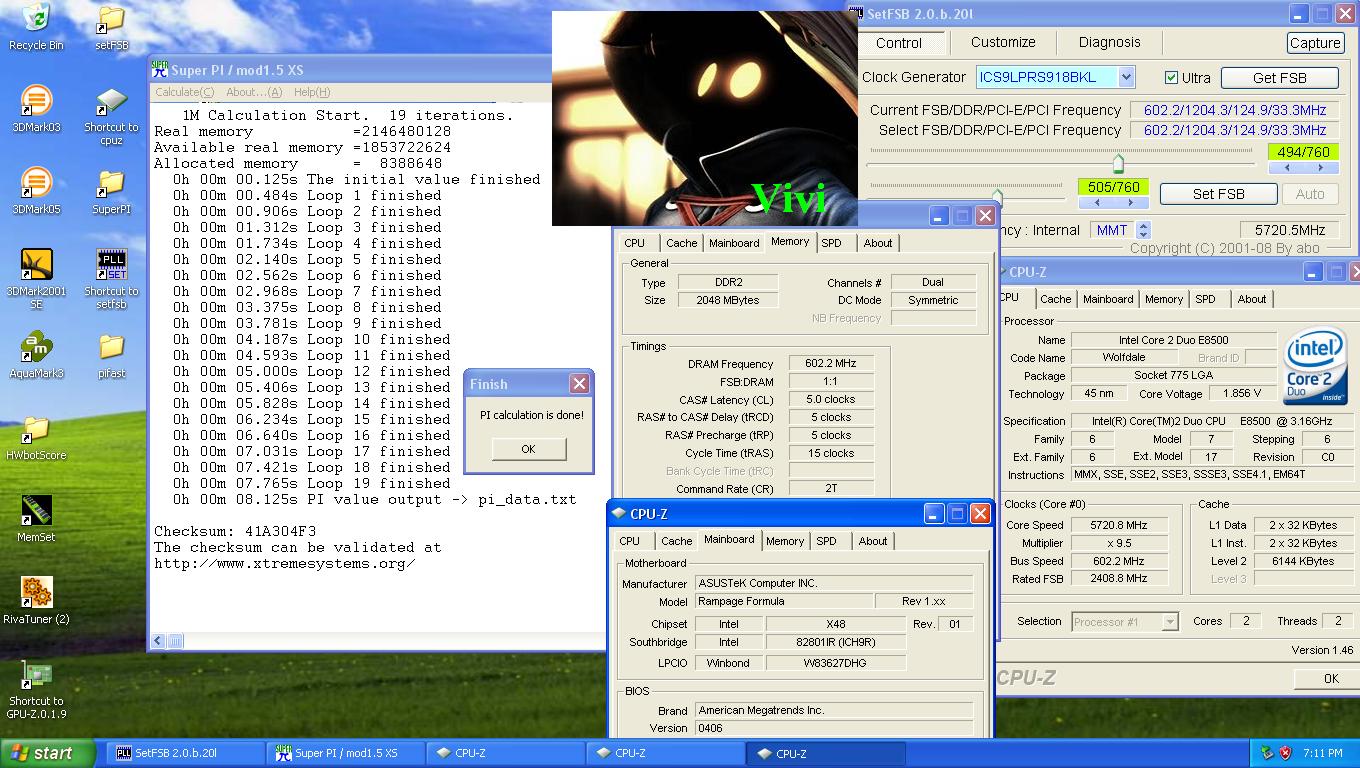
Task: Open Shortcut to GPU-Z.0.1.9 icon
Action: [36, 675]
